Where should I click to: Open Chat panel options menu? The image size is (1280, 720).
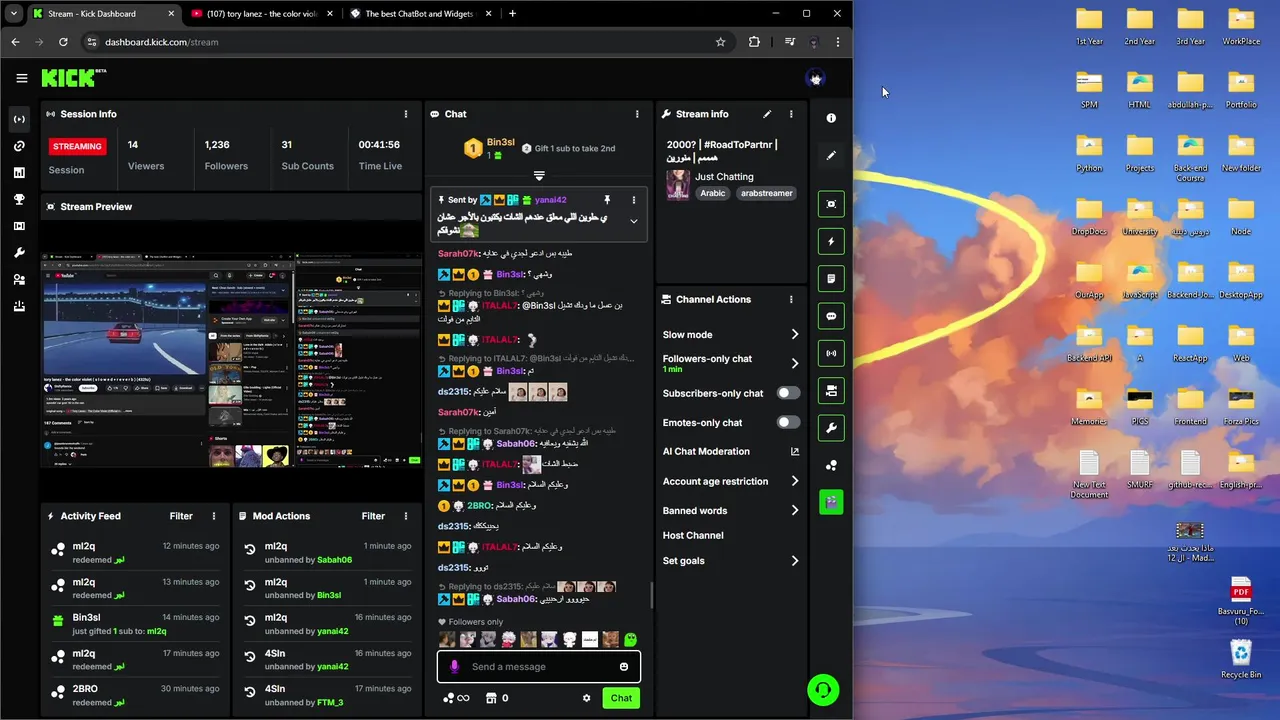coord(637,114)
